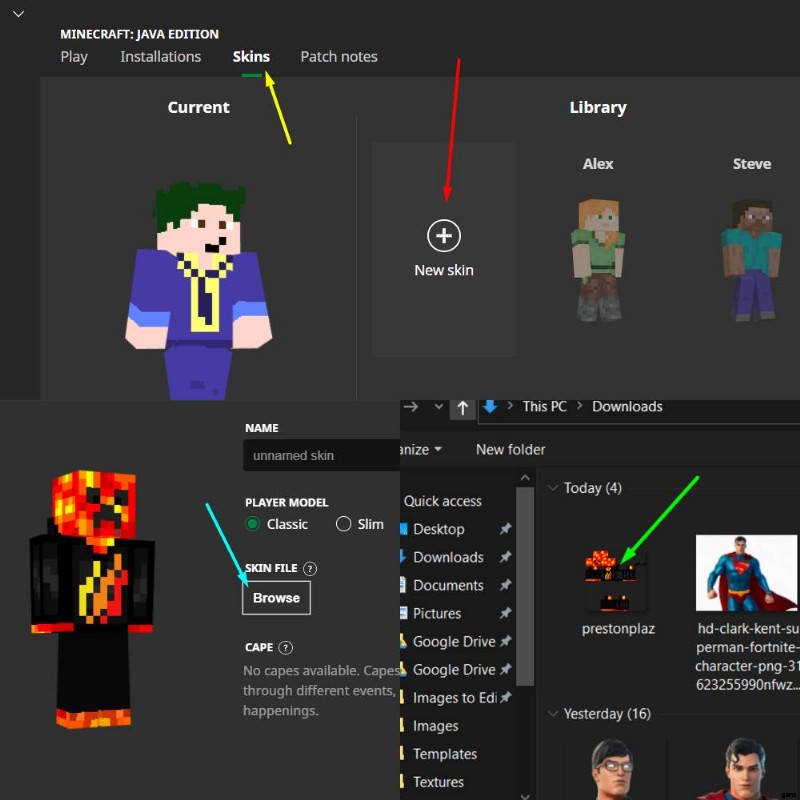This screenshot has height=800, width=800.
Task: Select the Slim player model
Action: [x=344, y=524]
